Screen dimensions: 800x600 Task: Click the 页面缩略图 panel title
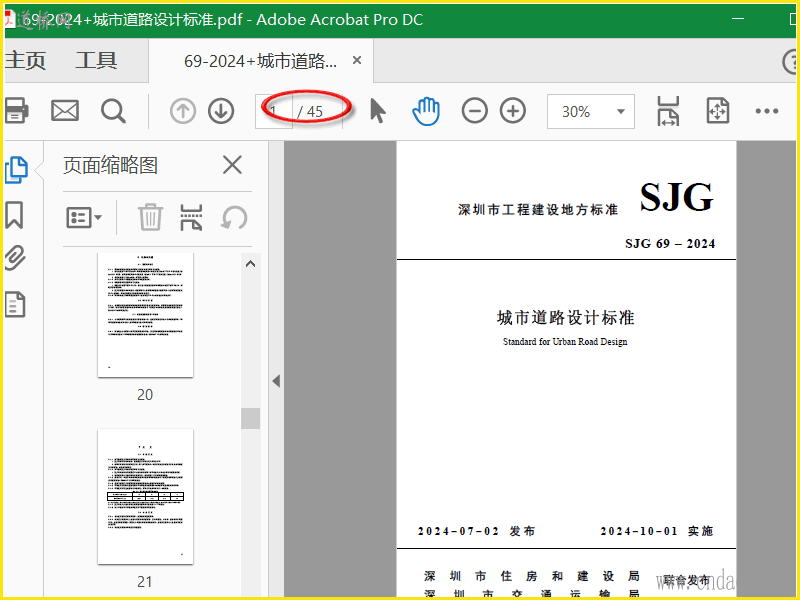pos(110,165)
